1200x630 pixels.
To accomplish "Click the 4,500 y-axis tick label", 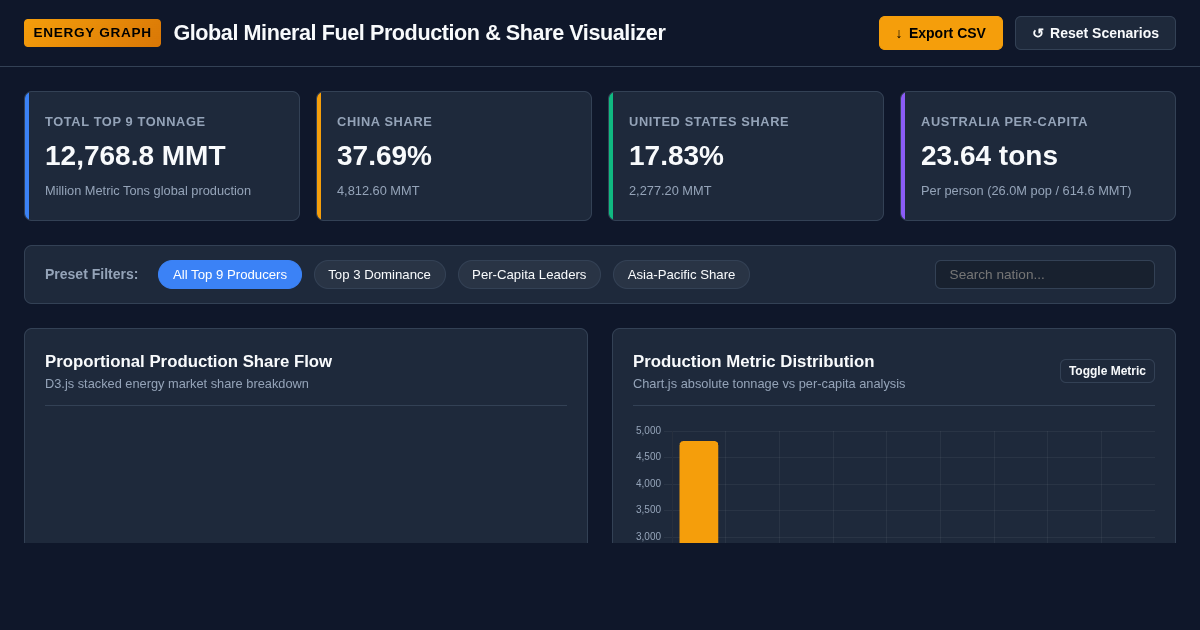I will click(x=648, y=457).
